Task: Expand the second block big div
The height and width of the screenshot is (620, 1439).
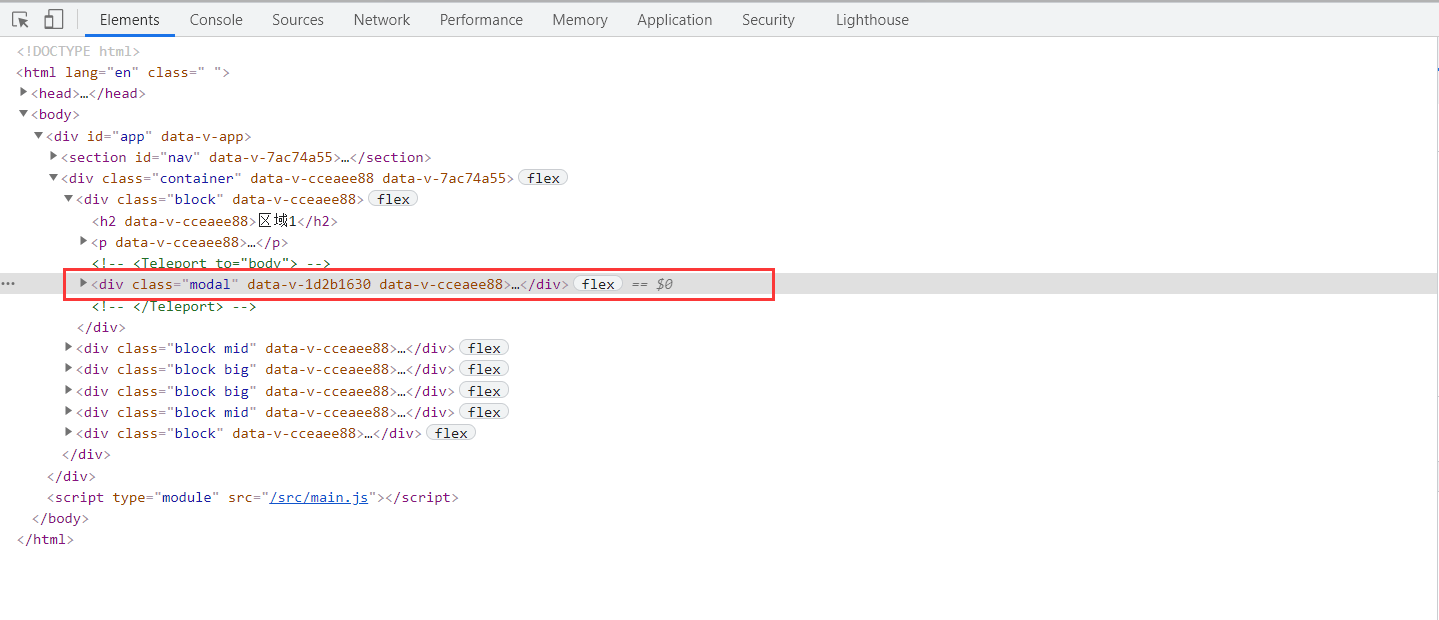Action: pyautogui.click(x=69, y=390)
